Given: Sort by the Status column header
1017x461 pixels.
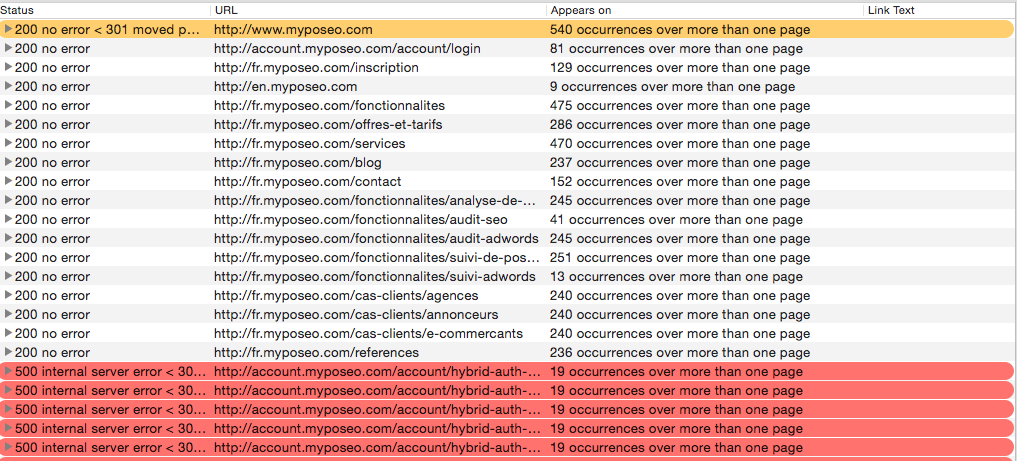Looking at the screenshot, I should pos(105,10).
